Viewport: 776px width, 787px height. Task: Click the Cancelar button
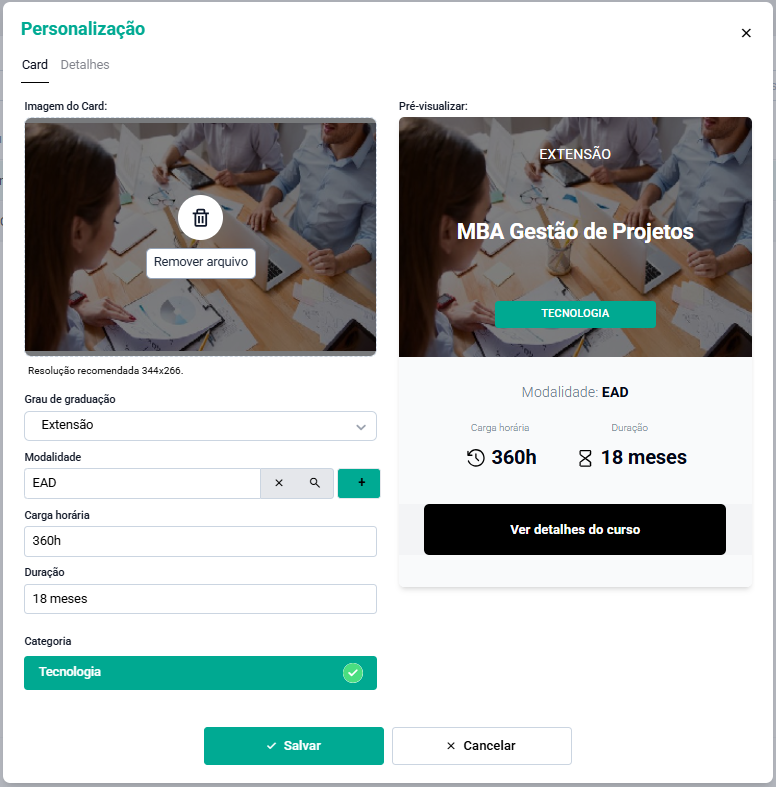[x=482, y=746]
